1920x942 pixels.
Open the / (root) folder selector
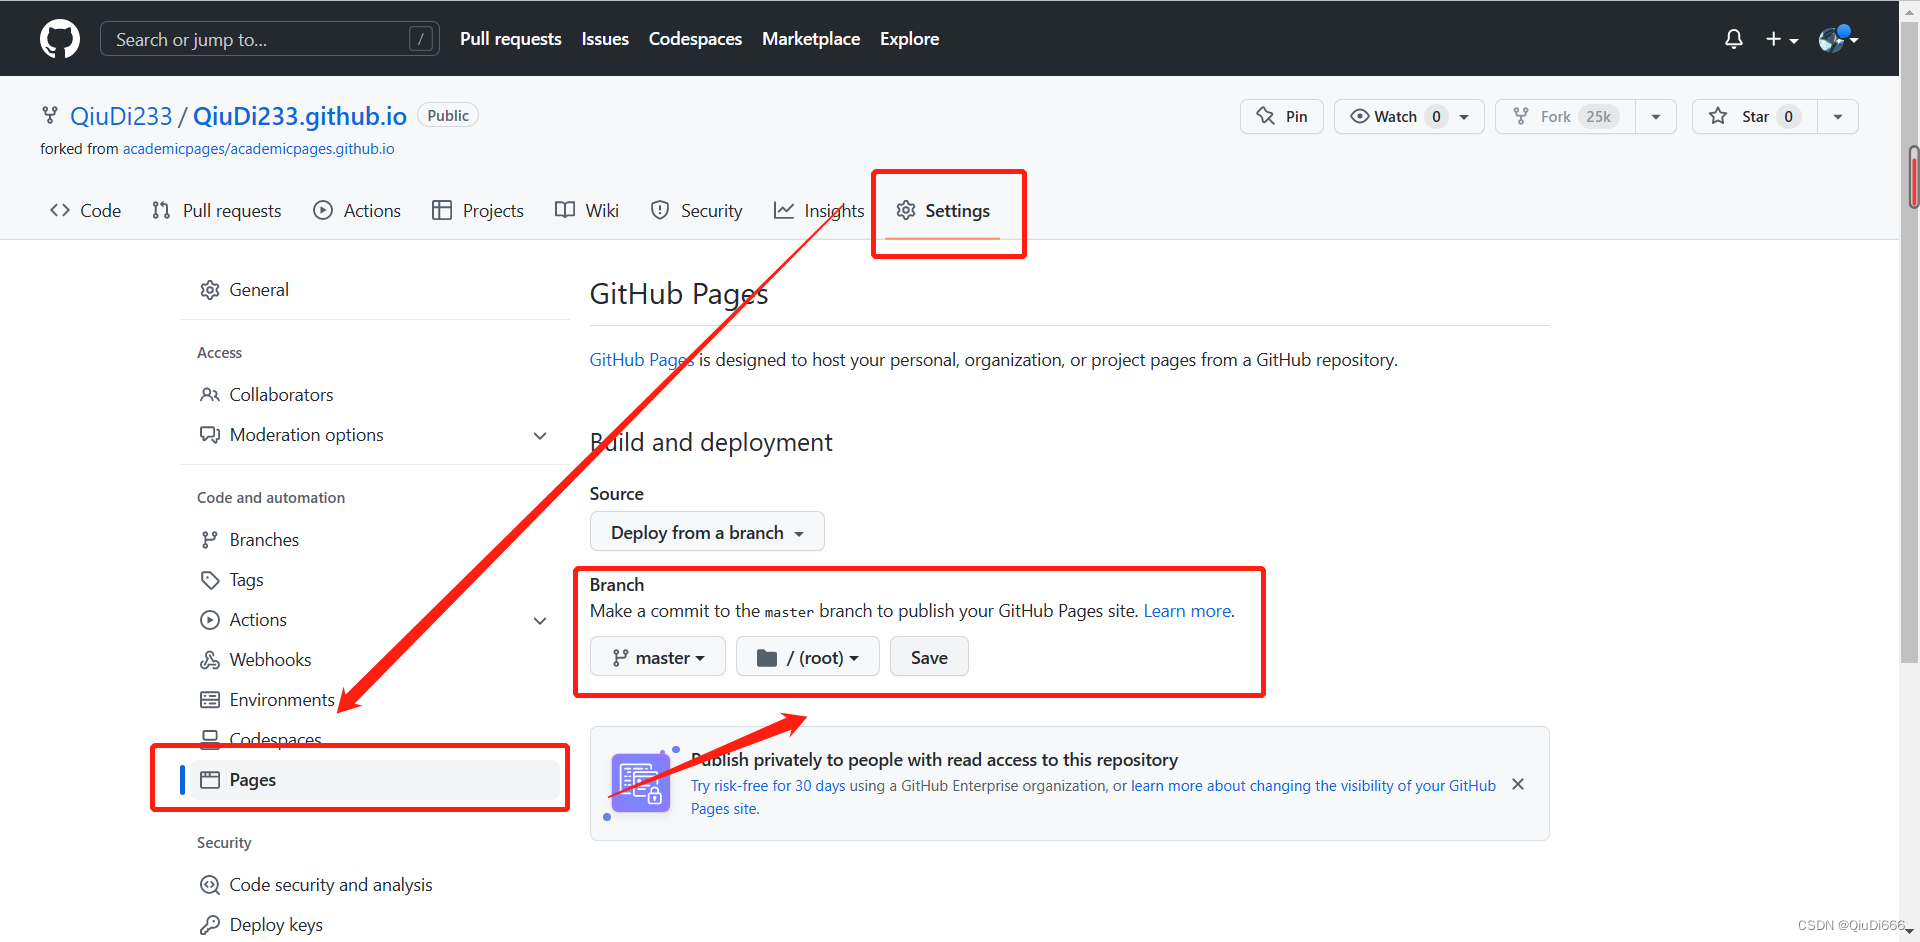[808, 657]
